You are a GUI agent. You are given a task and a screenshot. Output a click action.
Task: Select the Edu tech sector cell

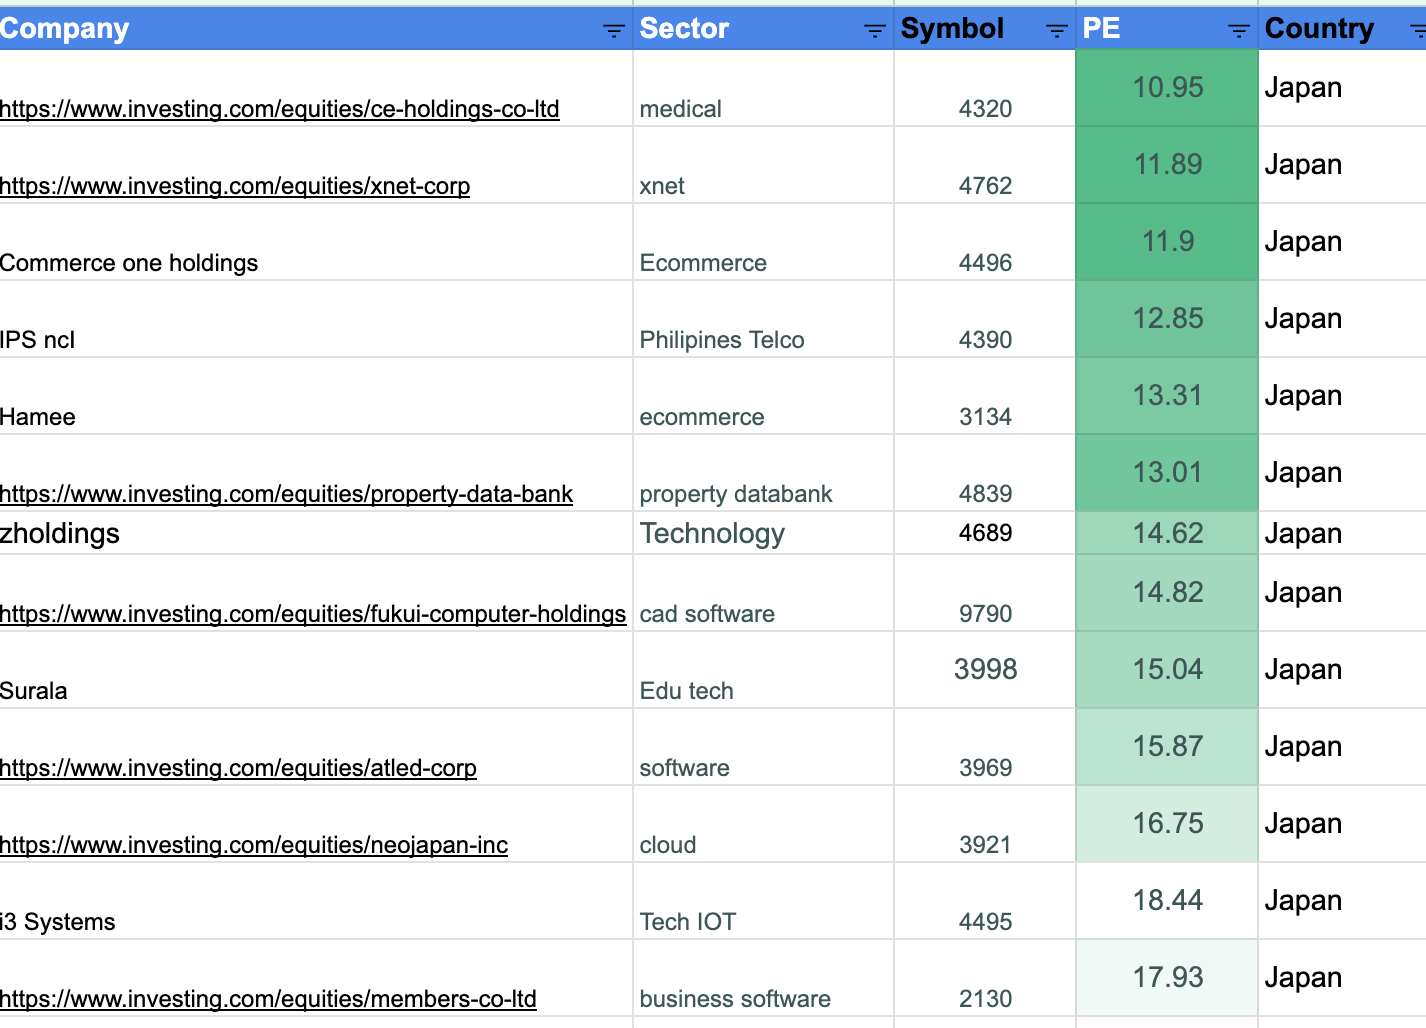pos(764,670)
